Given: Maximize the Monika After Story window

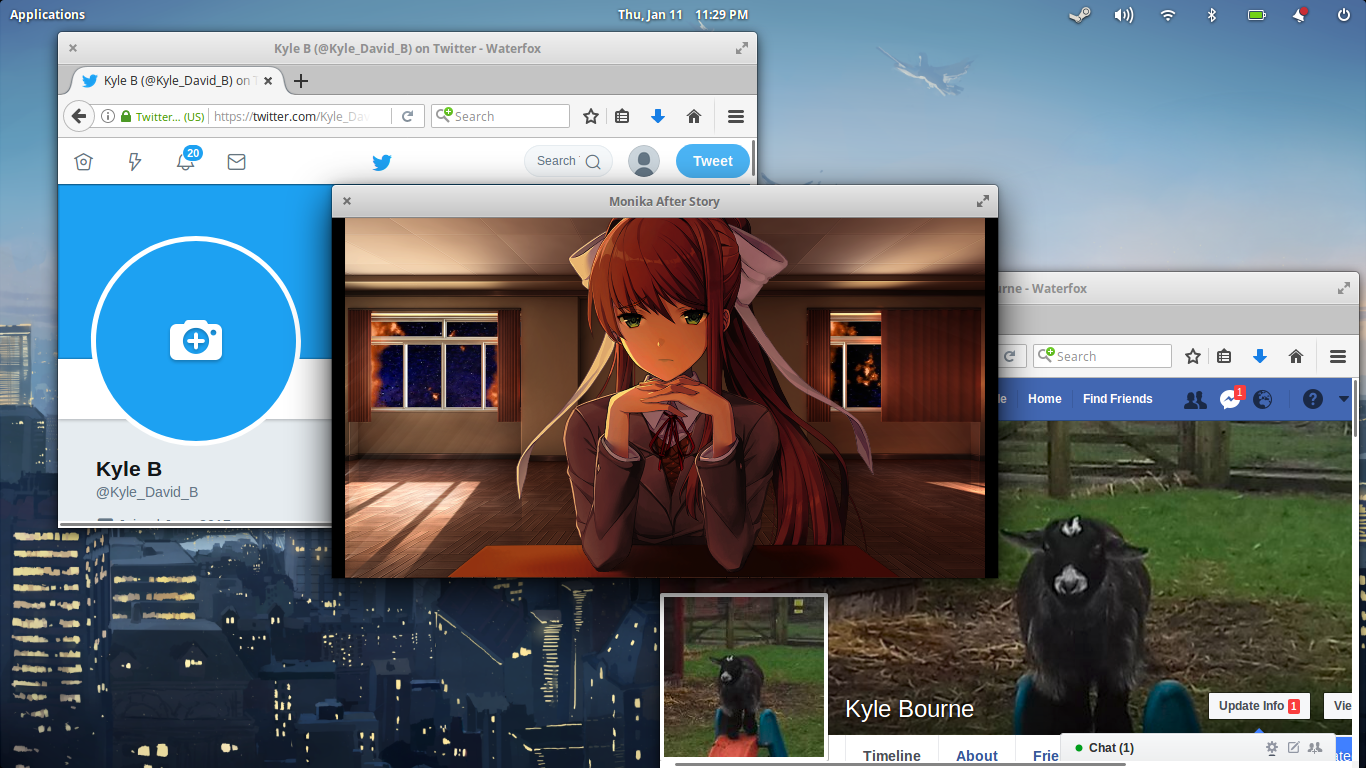Looking at the screenshot, I should click(982, 201).
